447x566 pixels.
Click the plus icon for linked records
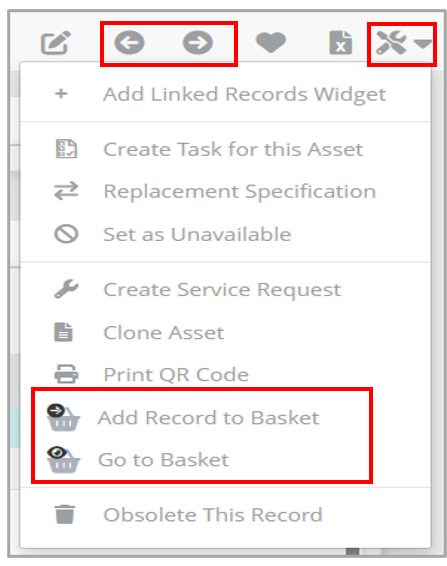61,94
